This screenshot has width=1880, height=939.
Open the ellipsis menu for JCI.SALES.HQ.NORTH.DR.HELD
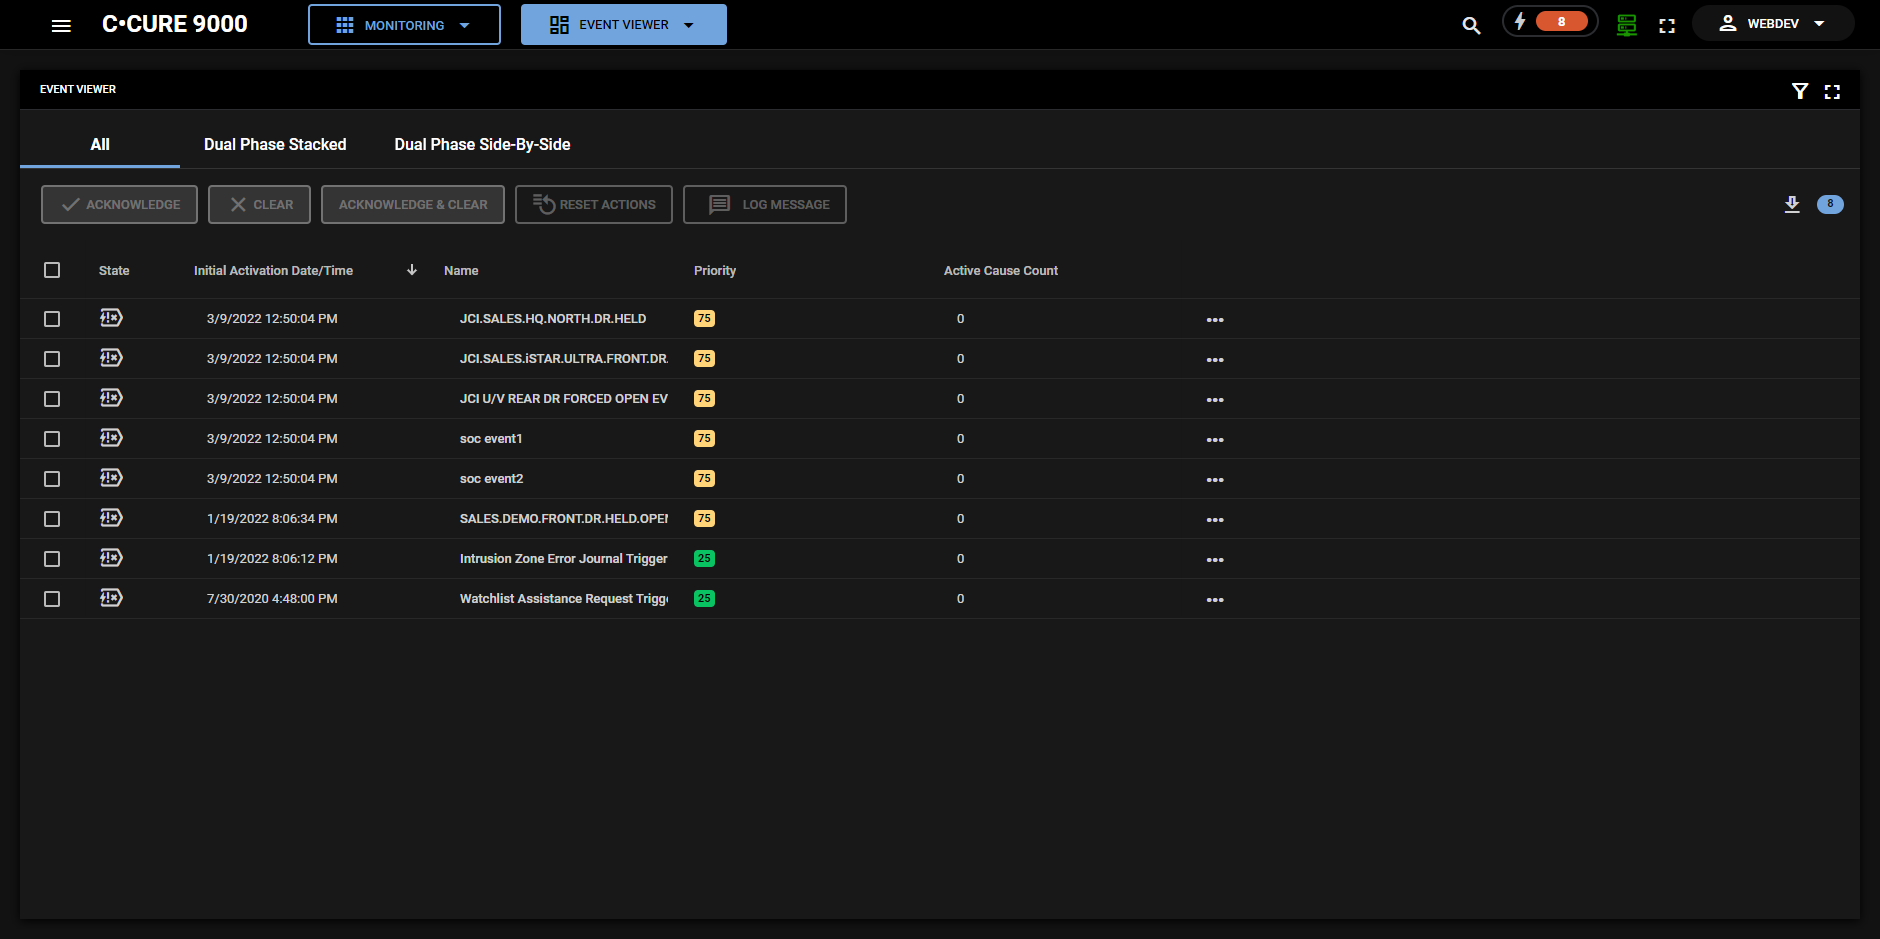[1215, 318]
